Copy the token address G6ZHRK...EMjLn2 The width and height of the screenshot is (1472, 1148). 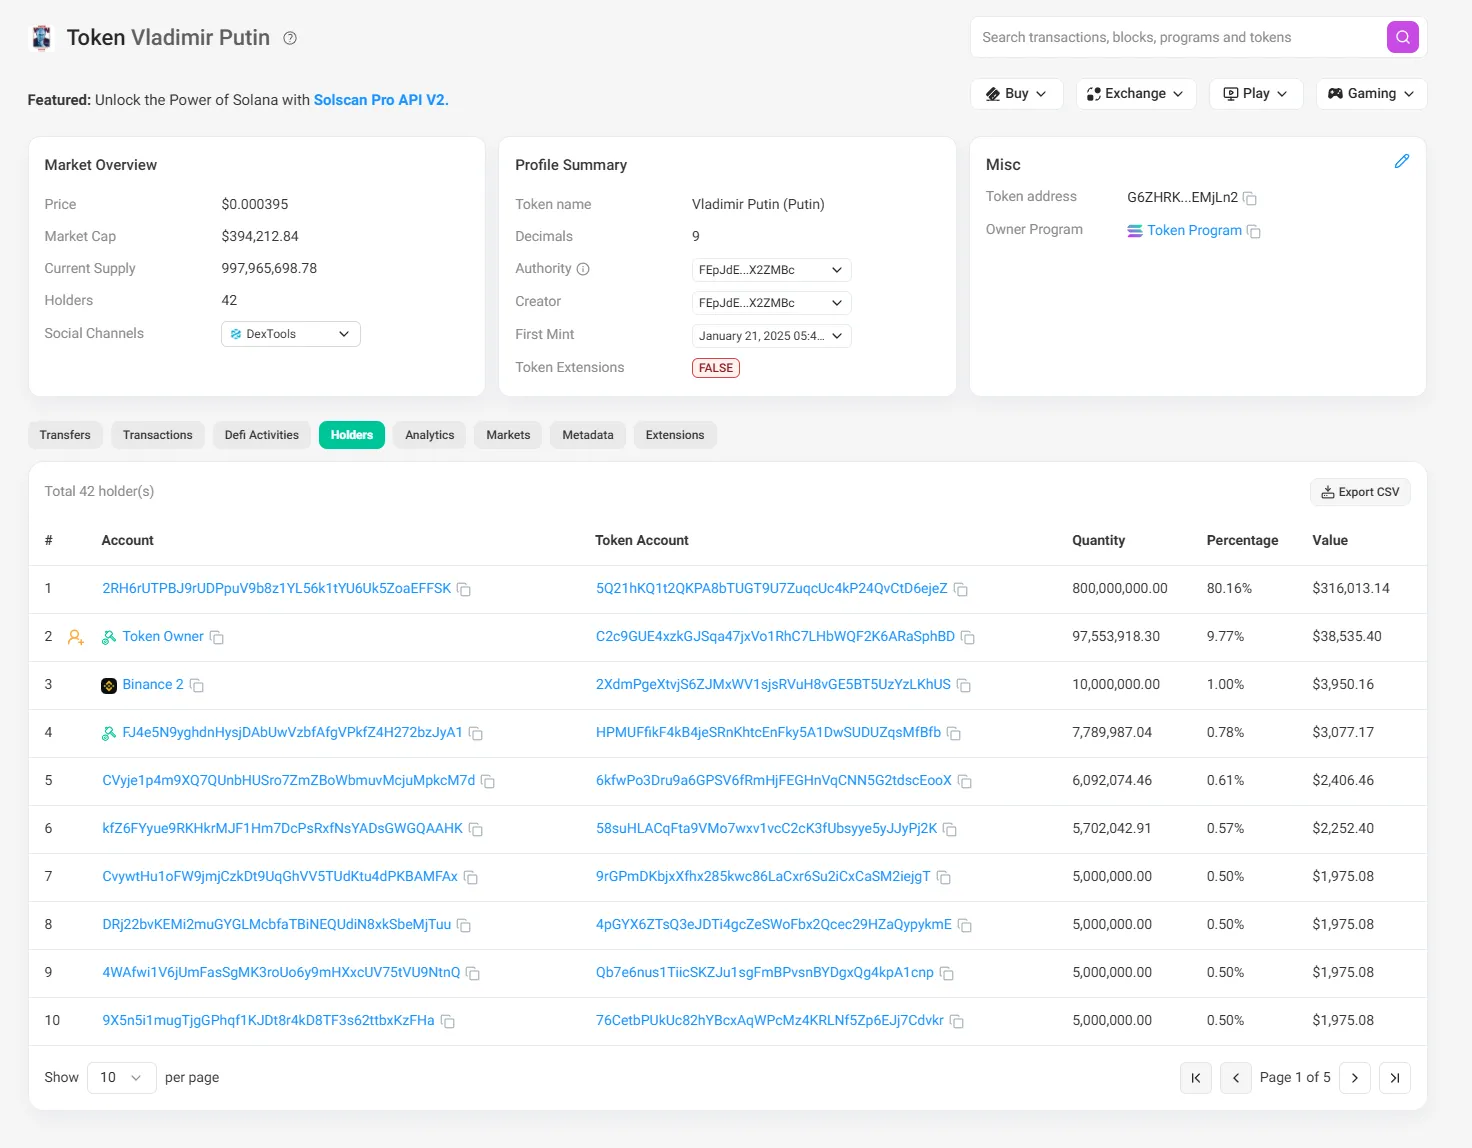[1249, 198]
